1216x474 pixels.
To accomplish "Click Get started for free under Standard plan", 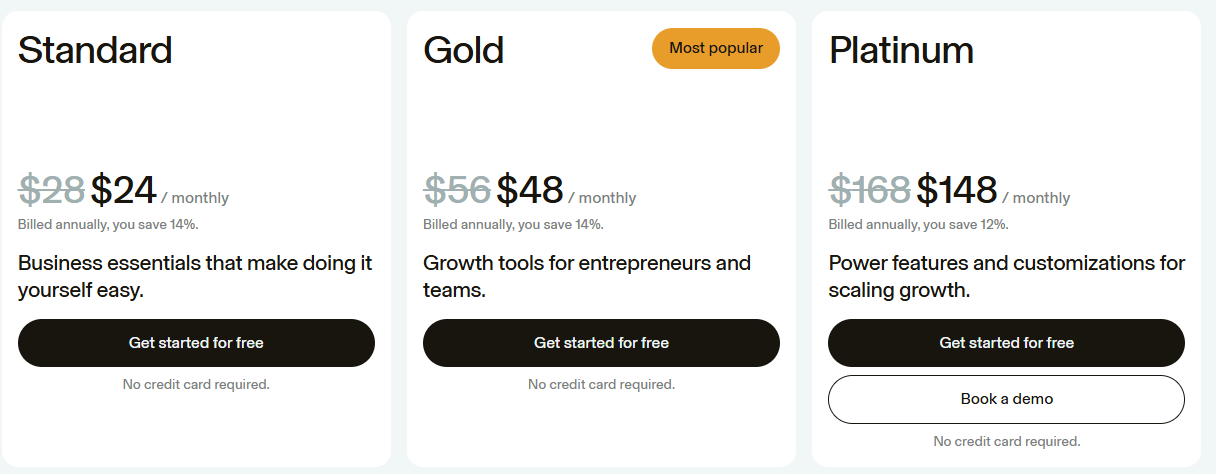I will 196,343.
